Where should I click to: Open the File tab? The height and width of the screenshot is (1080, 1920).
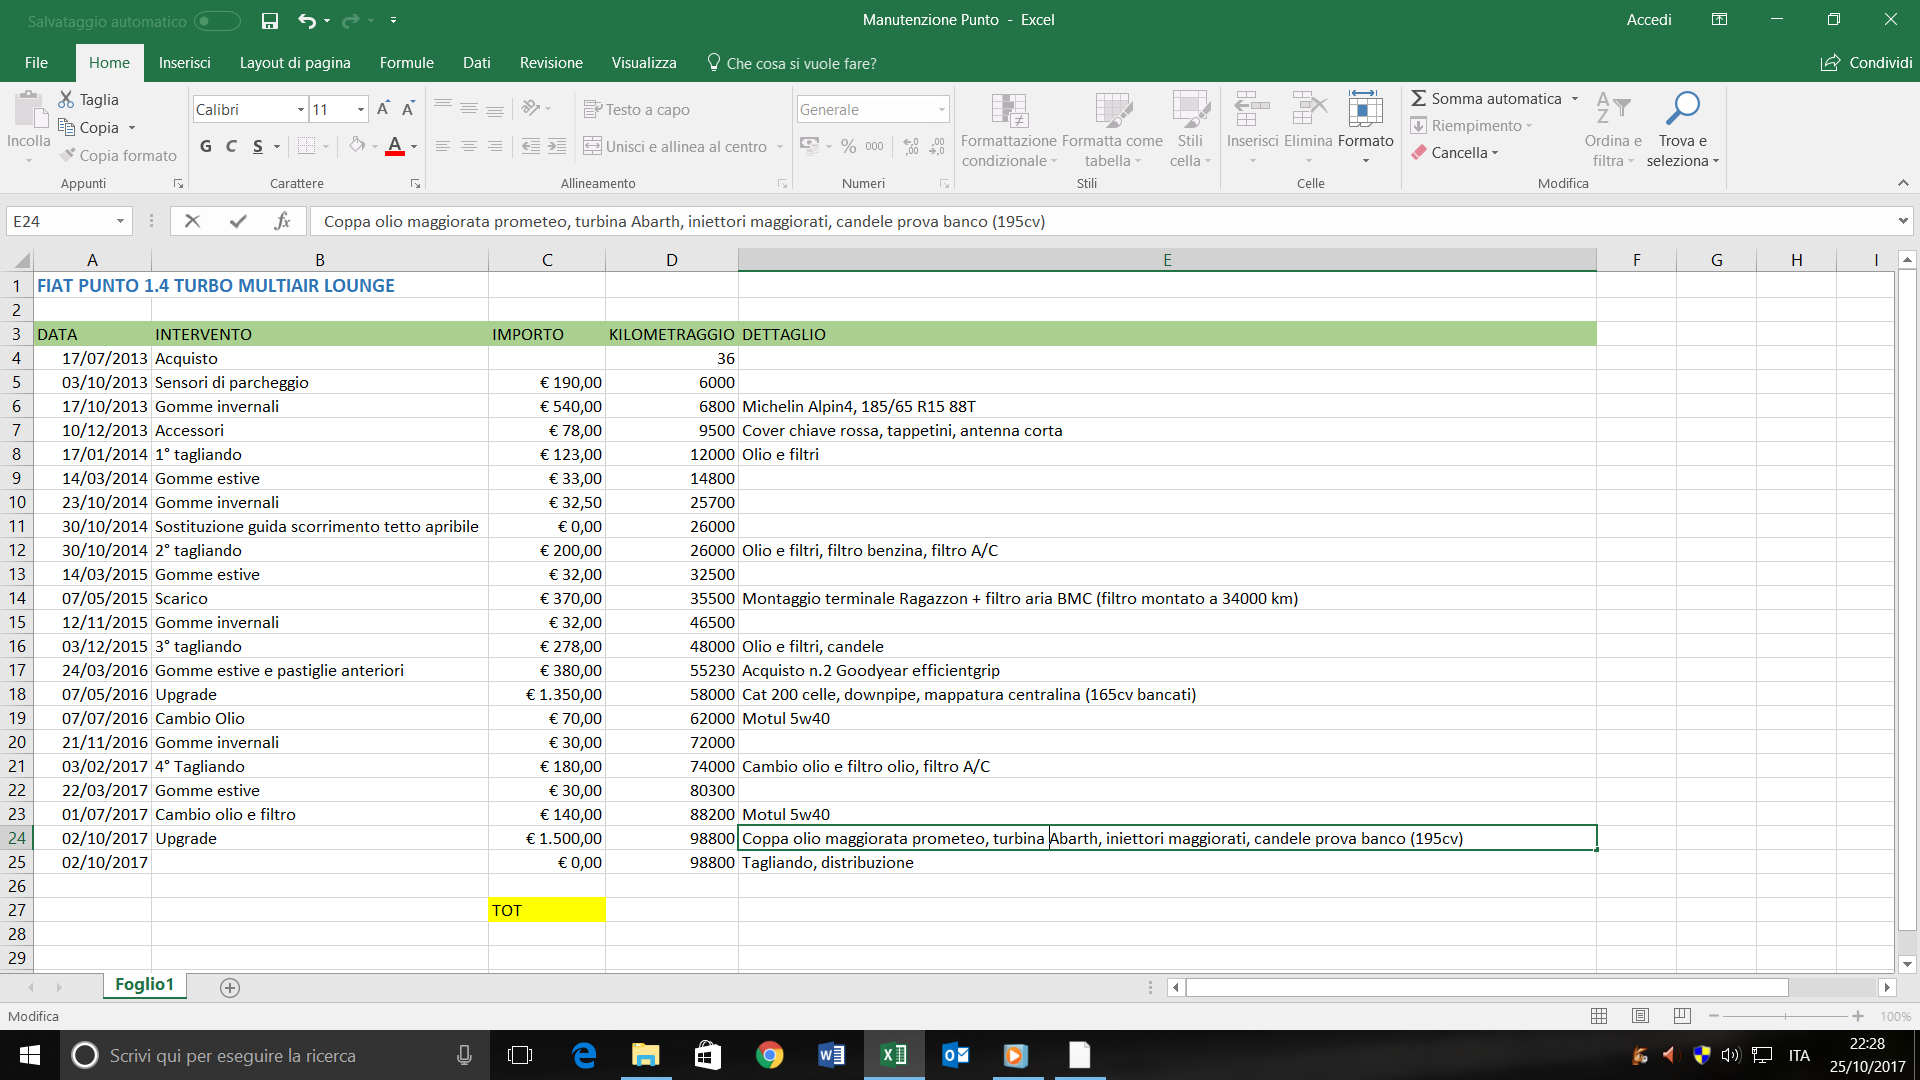(x=36, y=62)
